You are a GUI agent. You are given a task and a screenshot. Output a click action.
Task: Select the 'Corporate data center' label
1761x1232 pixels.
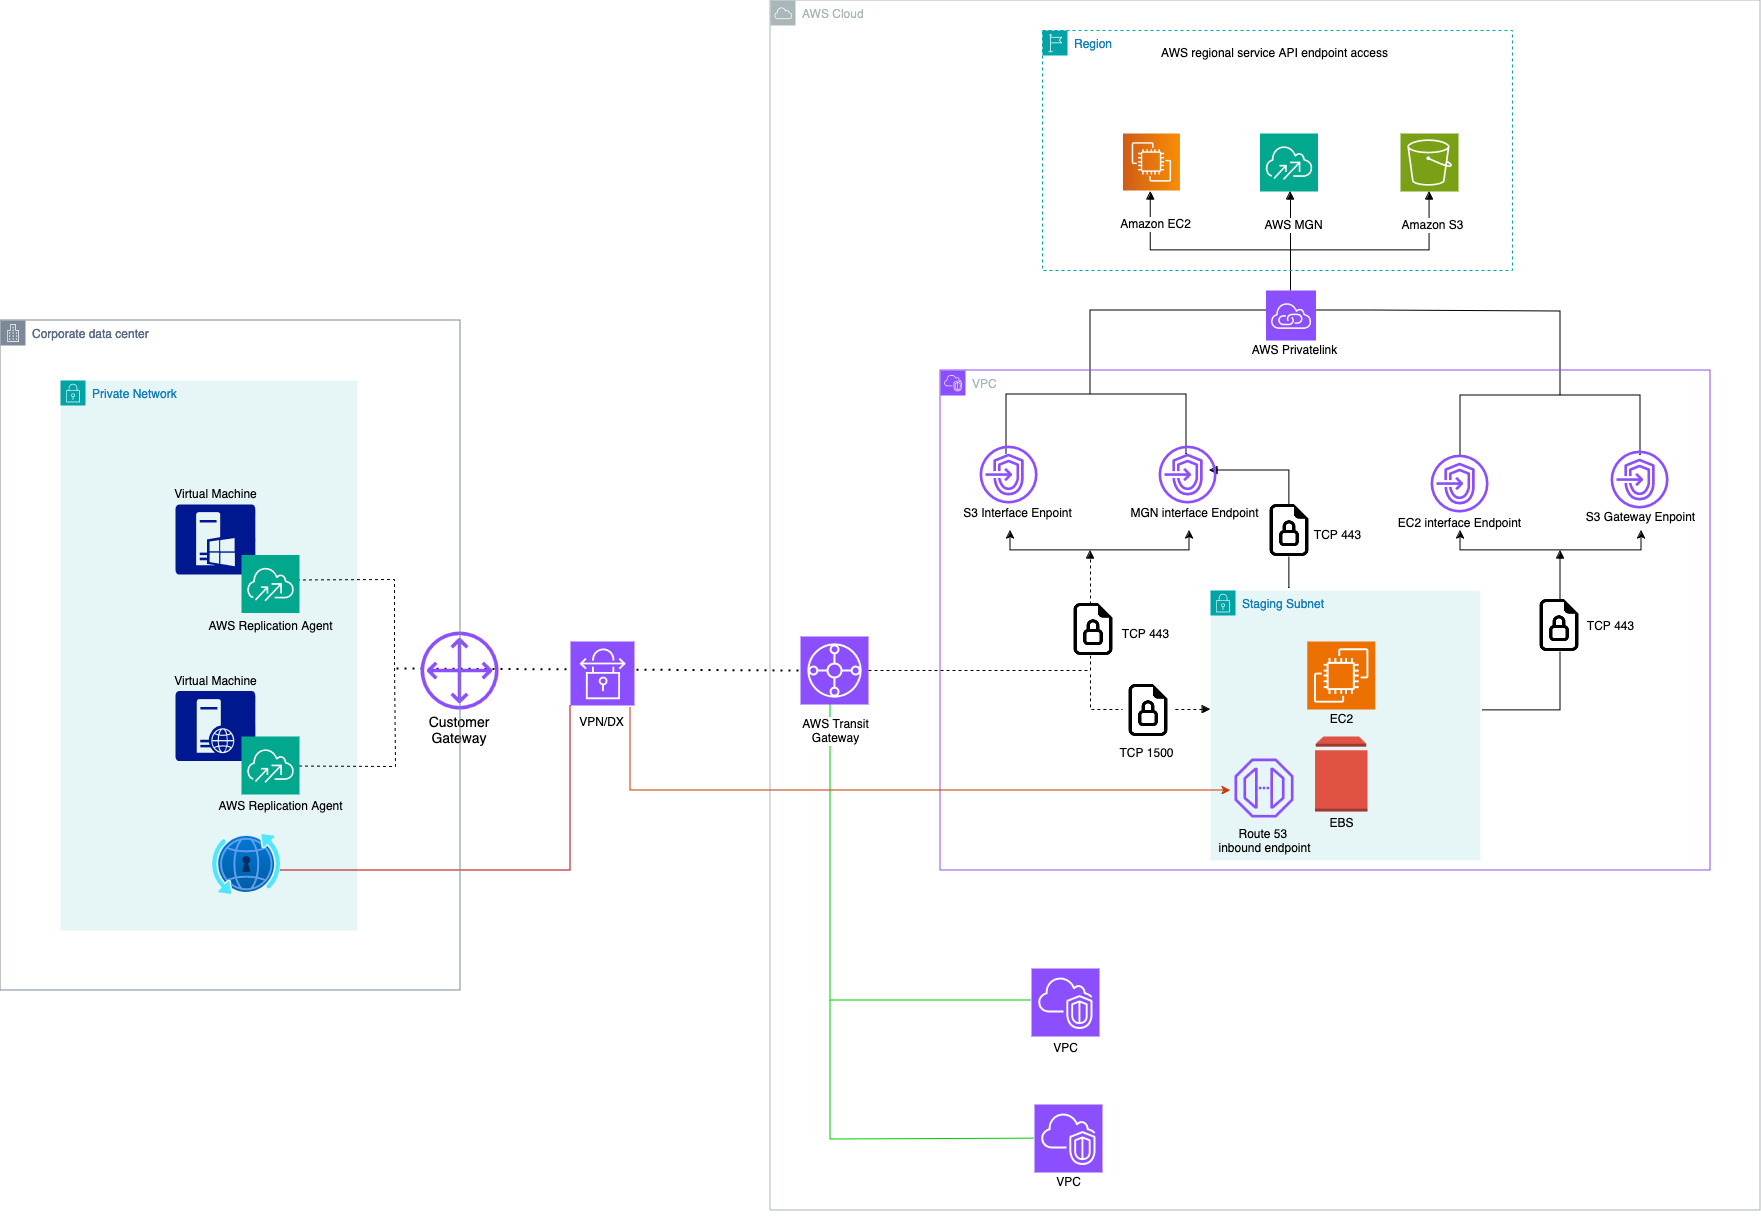click(x=90, y=334)
